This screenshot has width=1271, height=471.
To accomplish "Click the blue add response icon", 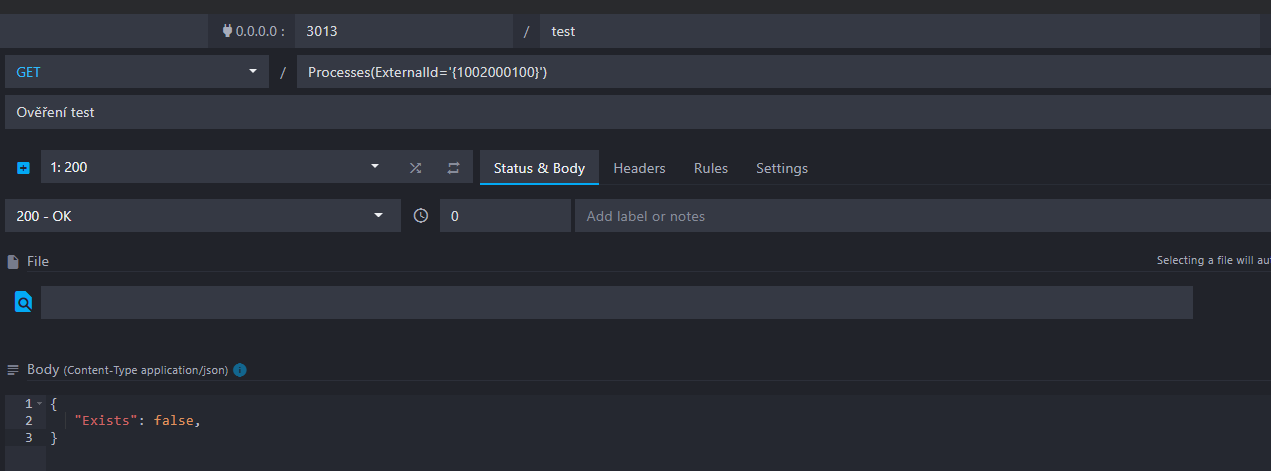I will [x=24, y=168].
